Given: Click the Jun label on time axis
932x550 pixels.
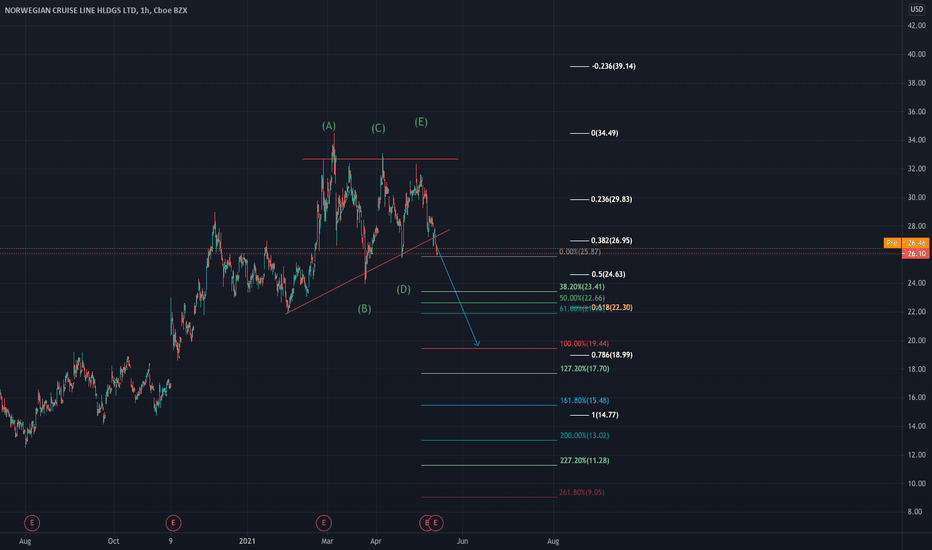Looking at the screenshot, I should (x=462, y=541).
